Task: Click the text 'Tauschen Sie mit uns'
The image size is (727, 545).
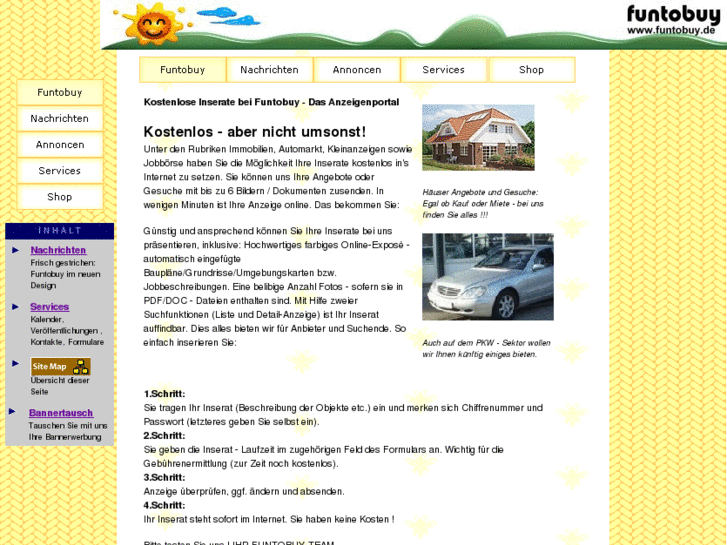Action: click(68, 425)
